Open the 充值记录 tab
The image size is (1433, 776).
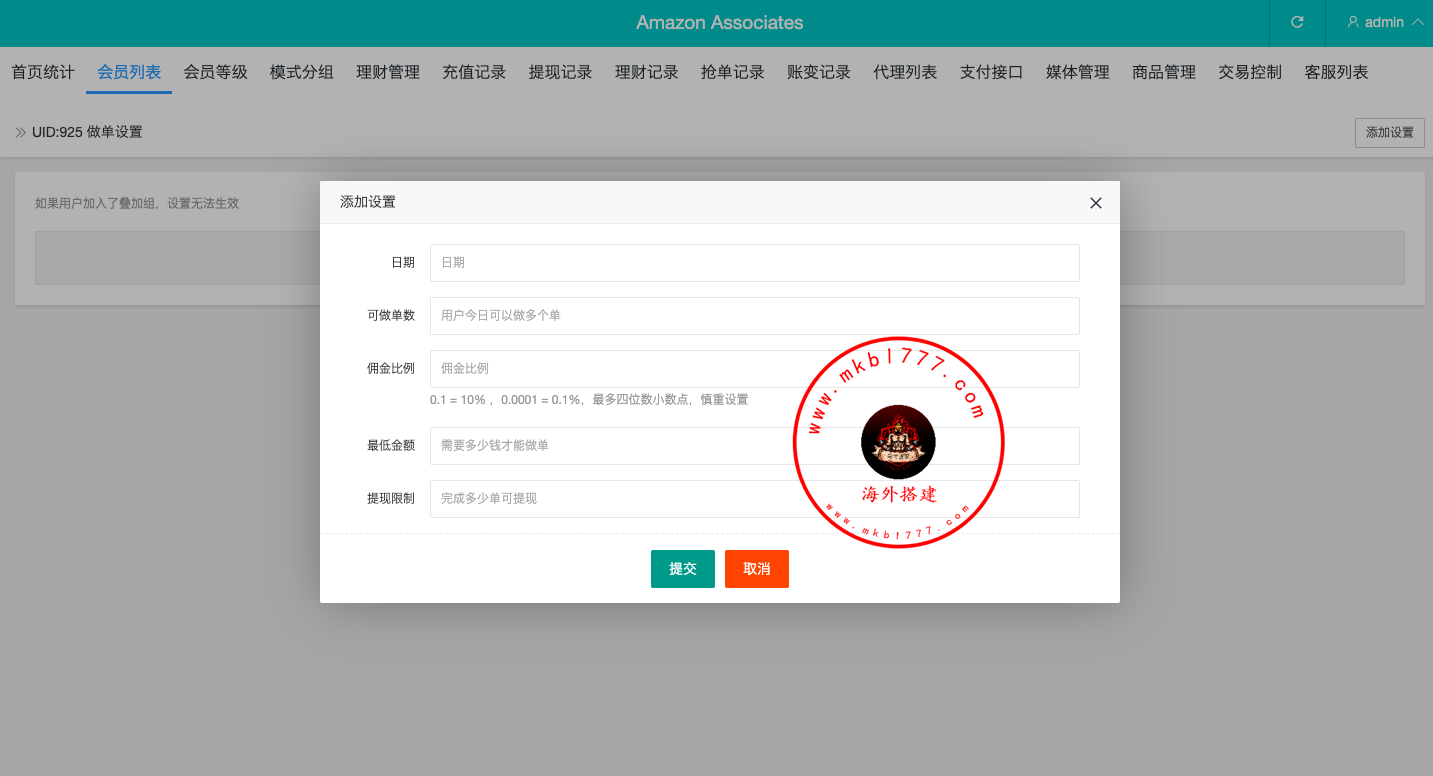tap(474, 72)
